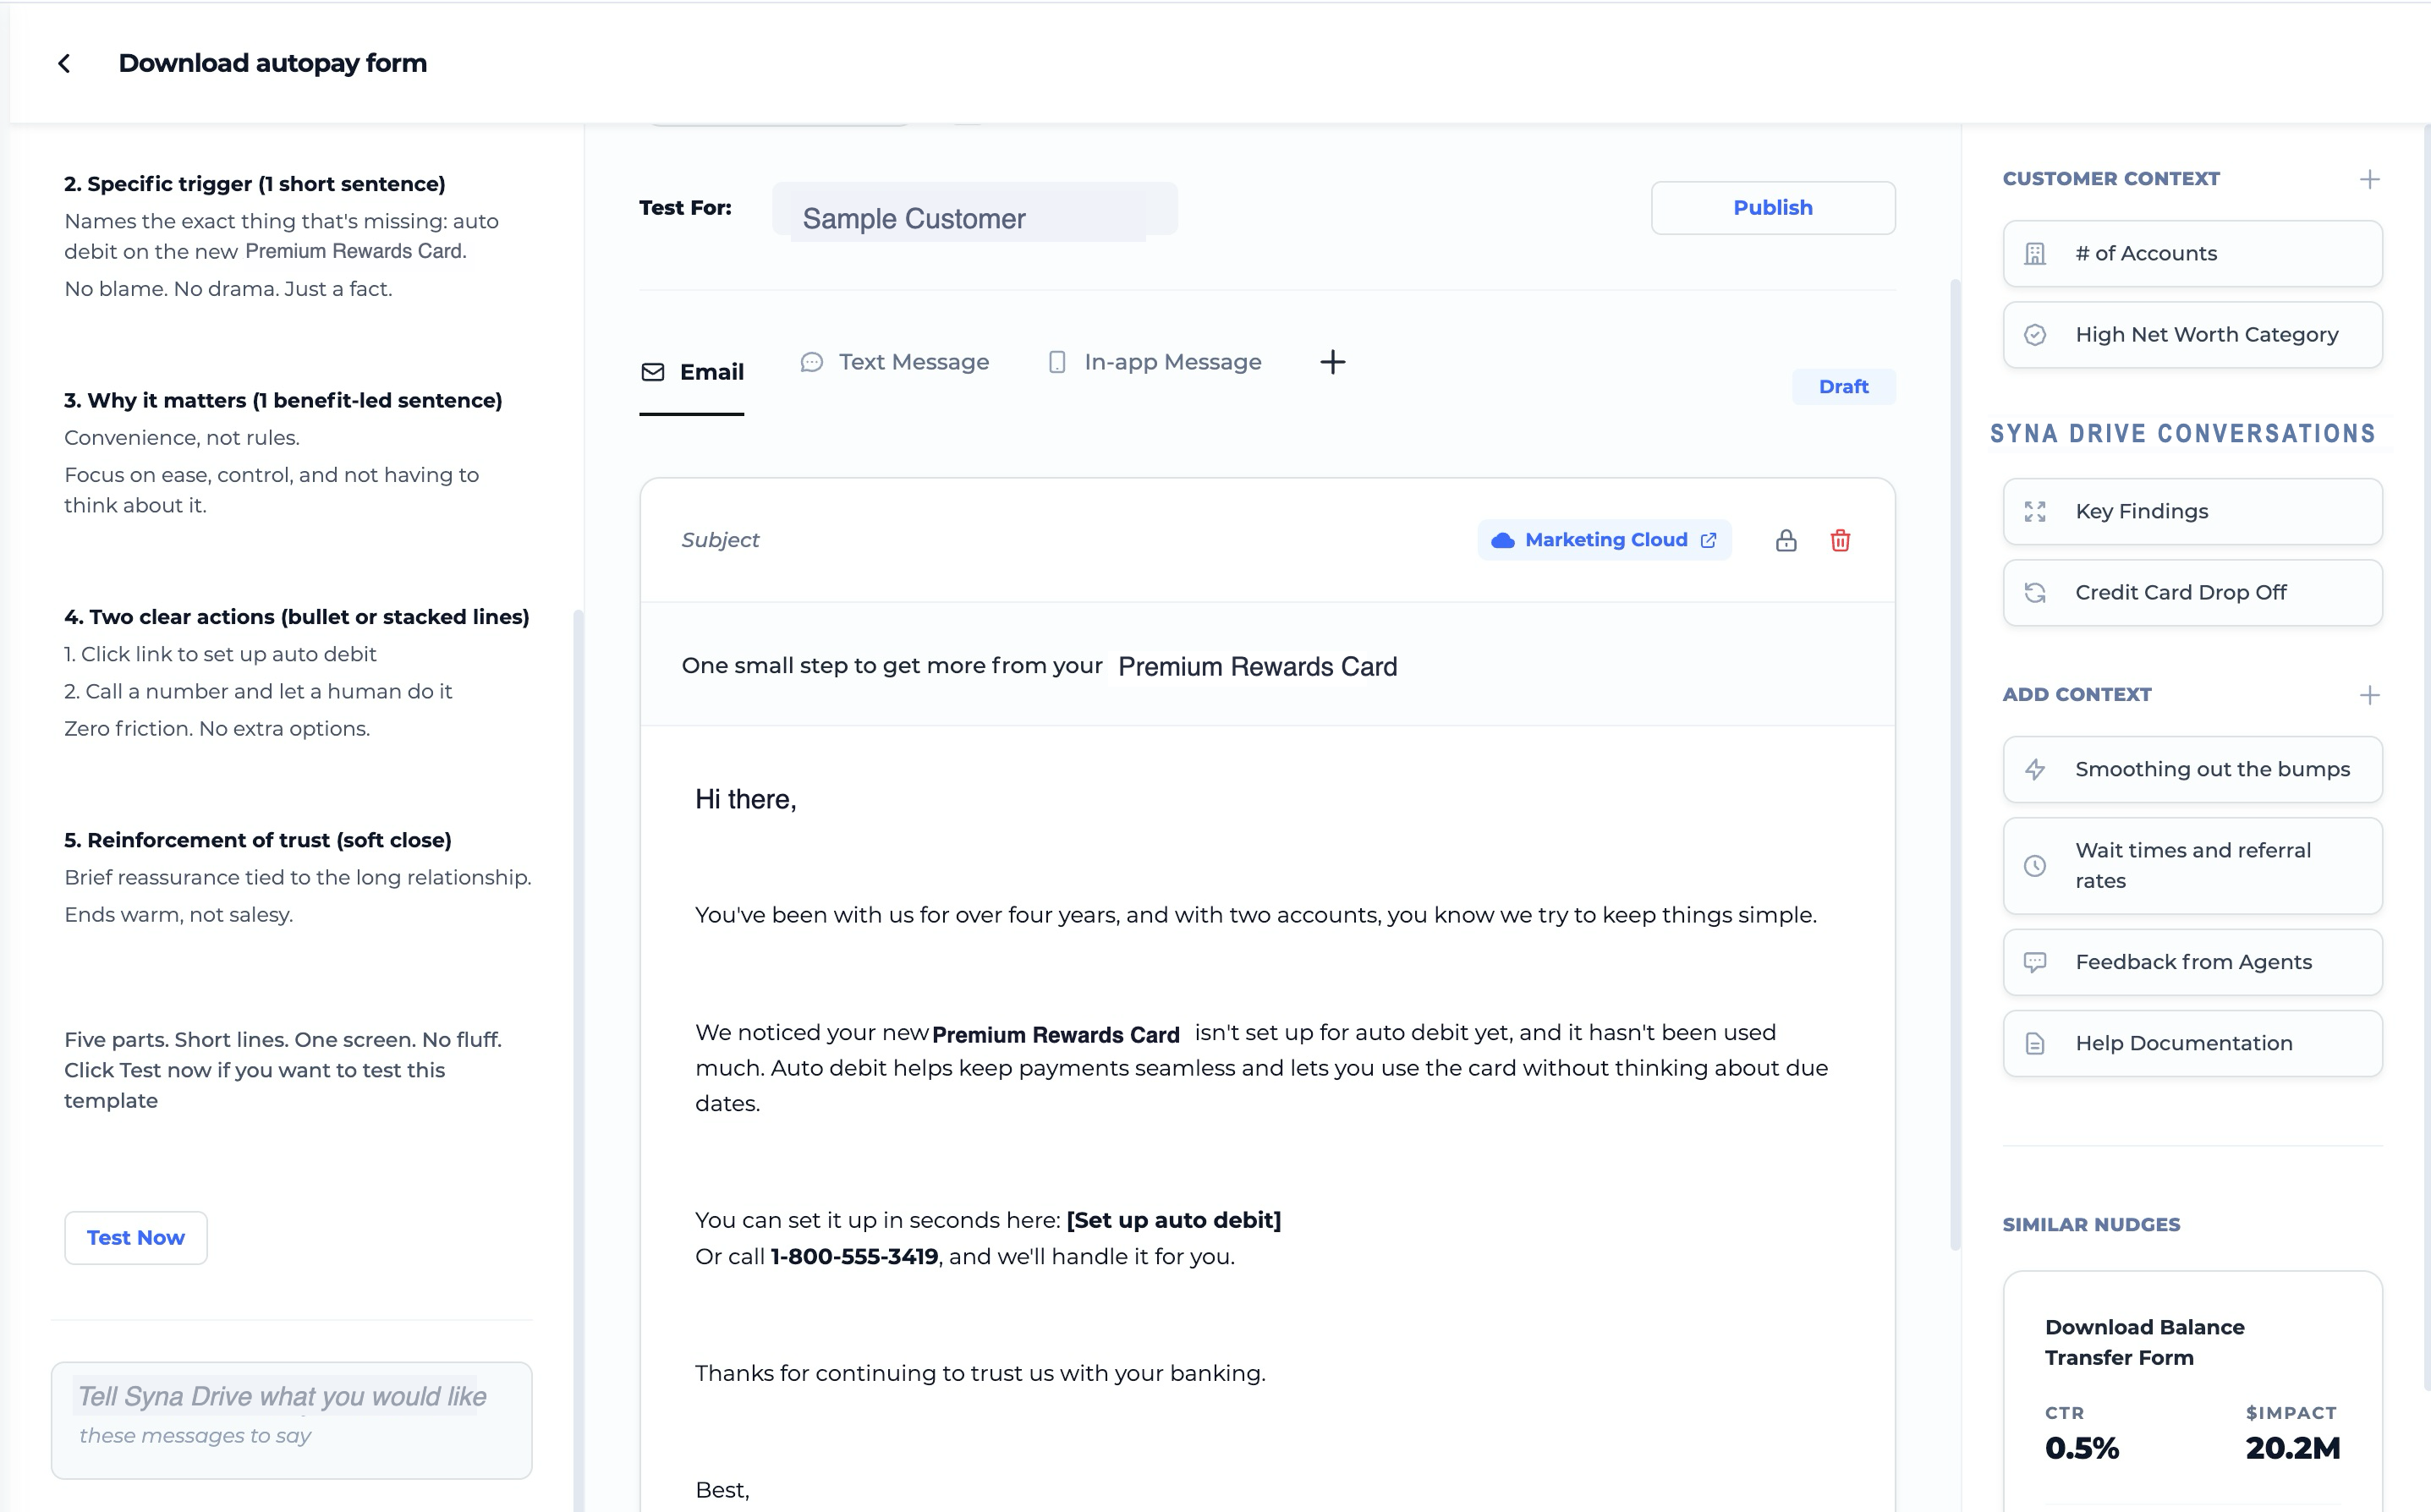Open the Download Balance Transfer Form nudge

[2192, 1392]
